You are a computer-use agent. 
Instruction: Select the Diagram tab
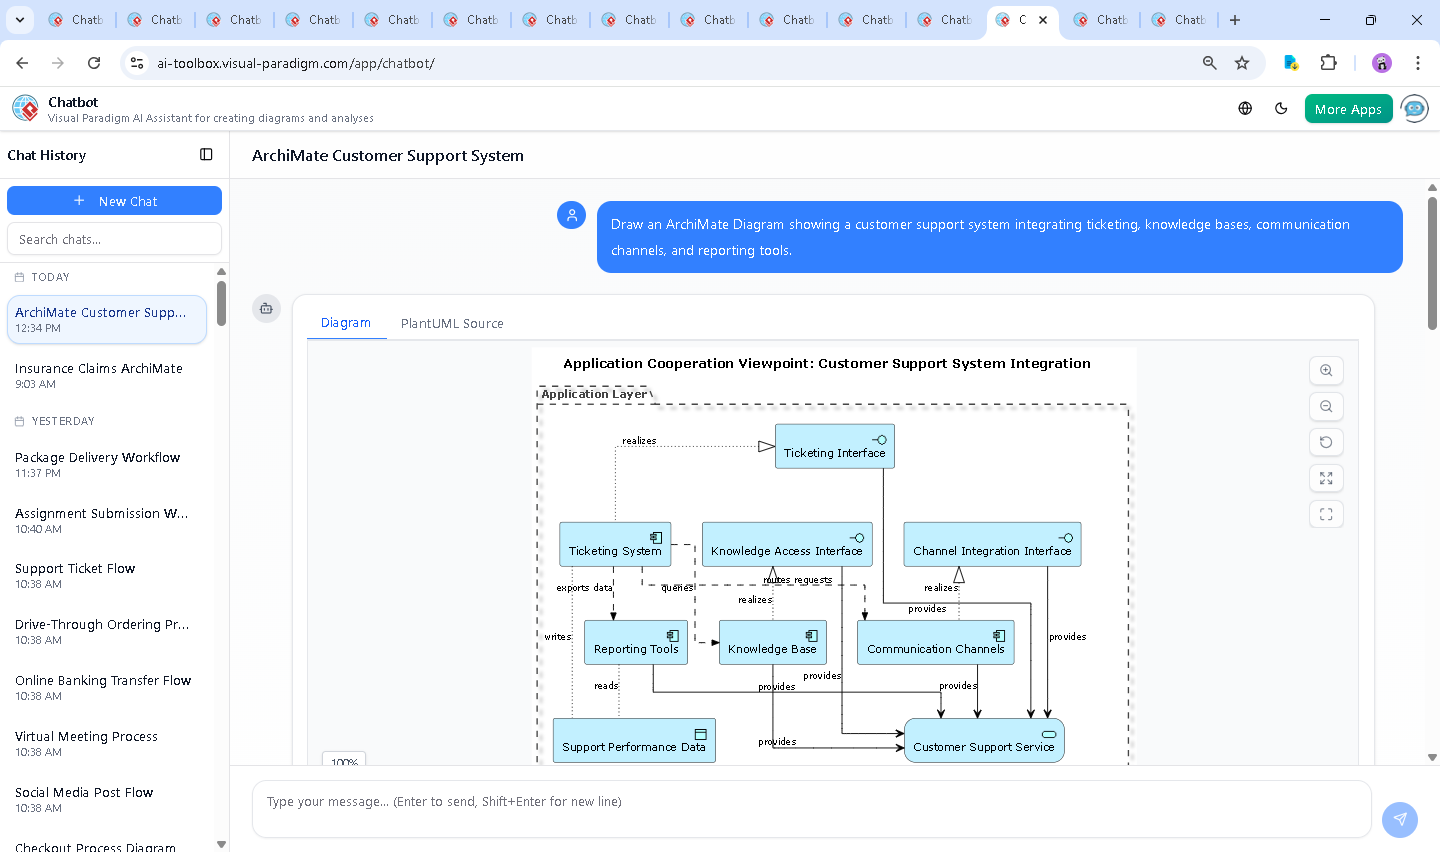(346, 323)
